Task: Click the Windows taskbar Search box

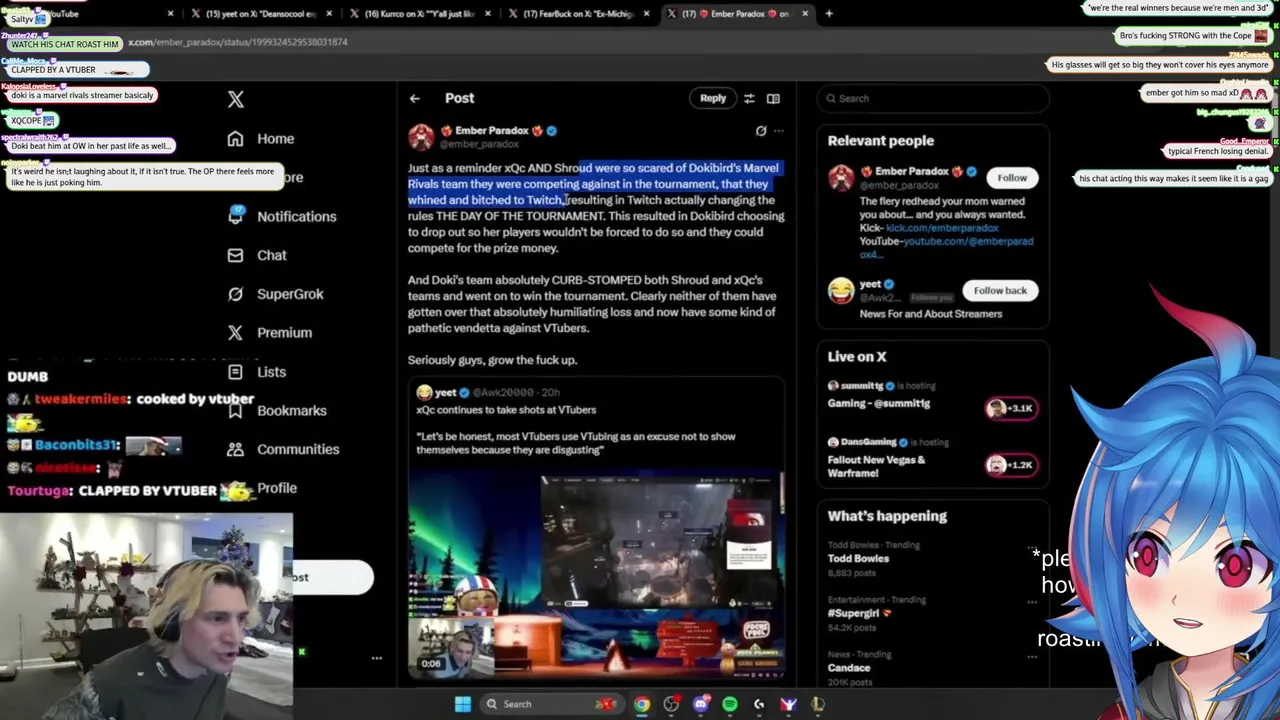Action: point(551,704)
